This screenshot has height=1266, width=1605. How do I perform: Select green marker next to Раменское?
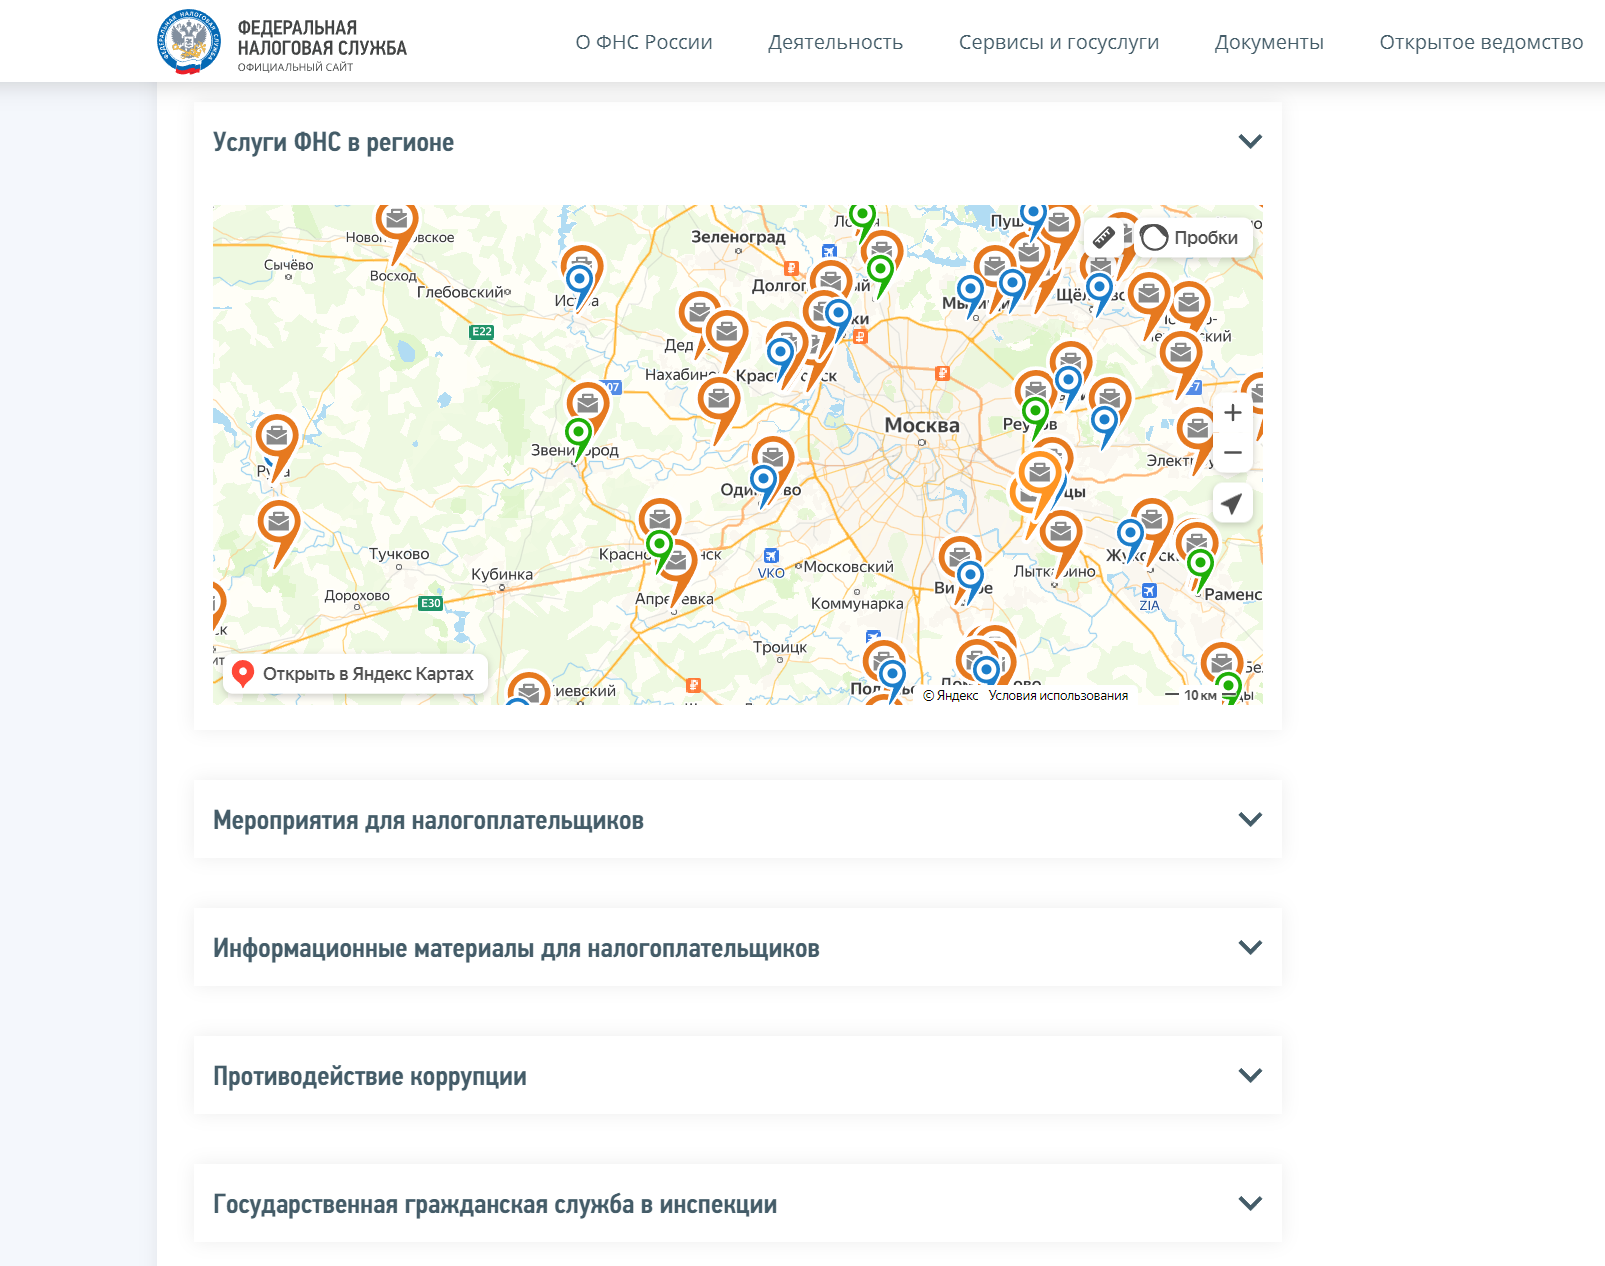point(1200,564)
